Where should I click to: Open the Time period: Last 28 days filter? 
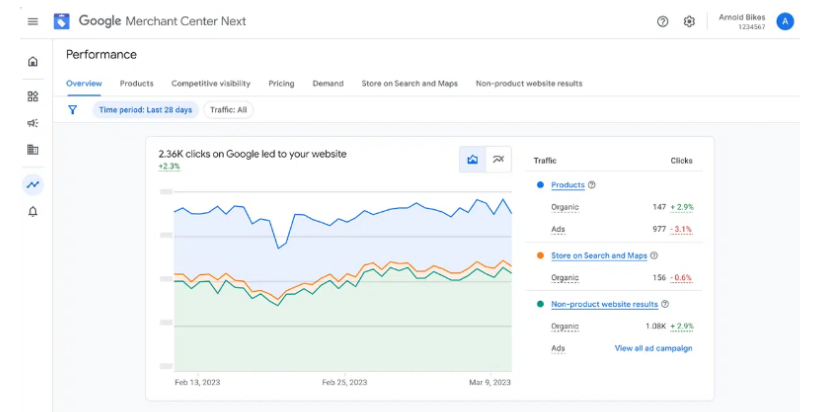pos(146,110)
